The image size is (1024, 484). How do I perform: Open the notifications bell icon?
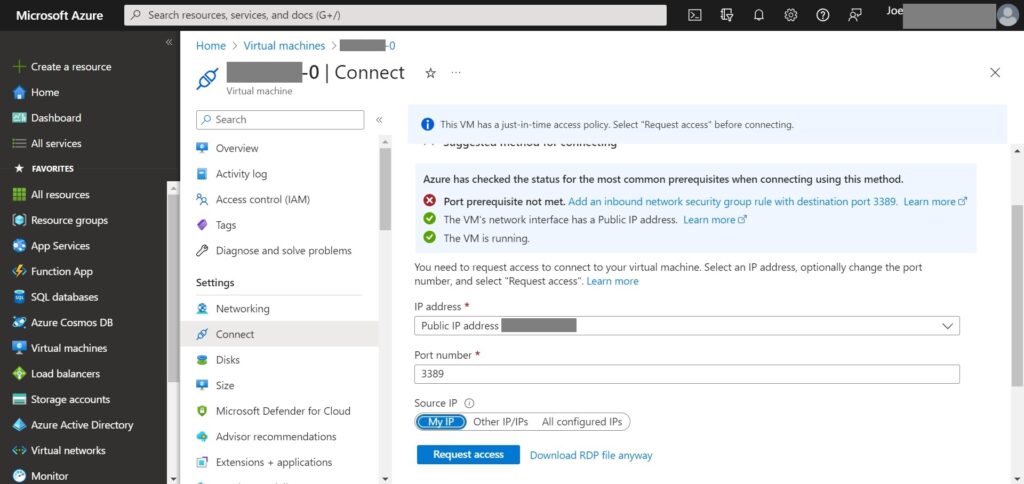coord(758,15)
